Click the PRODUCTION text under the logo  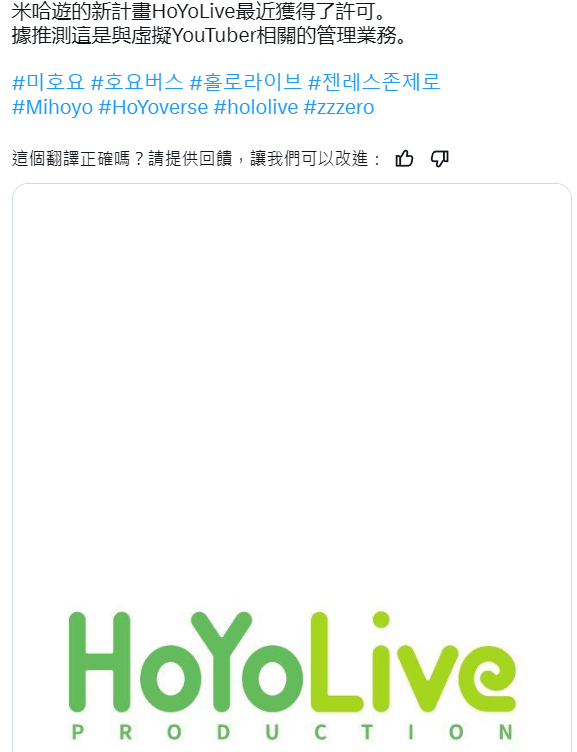click(292, 732)
